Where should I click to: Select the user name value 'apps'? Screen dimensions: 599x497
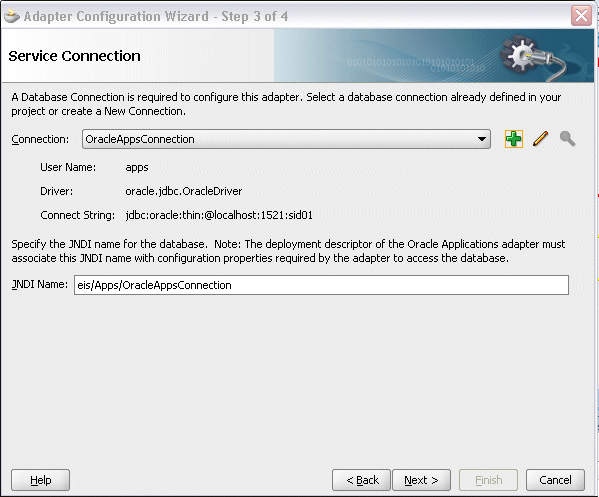pyautogui.click(x=137, y=168)
